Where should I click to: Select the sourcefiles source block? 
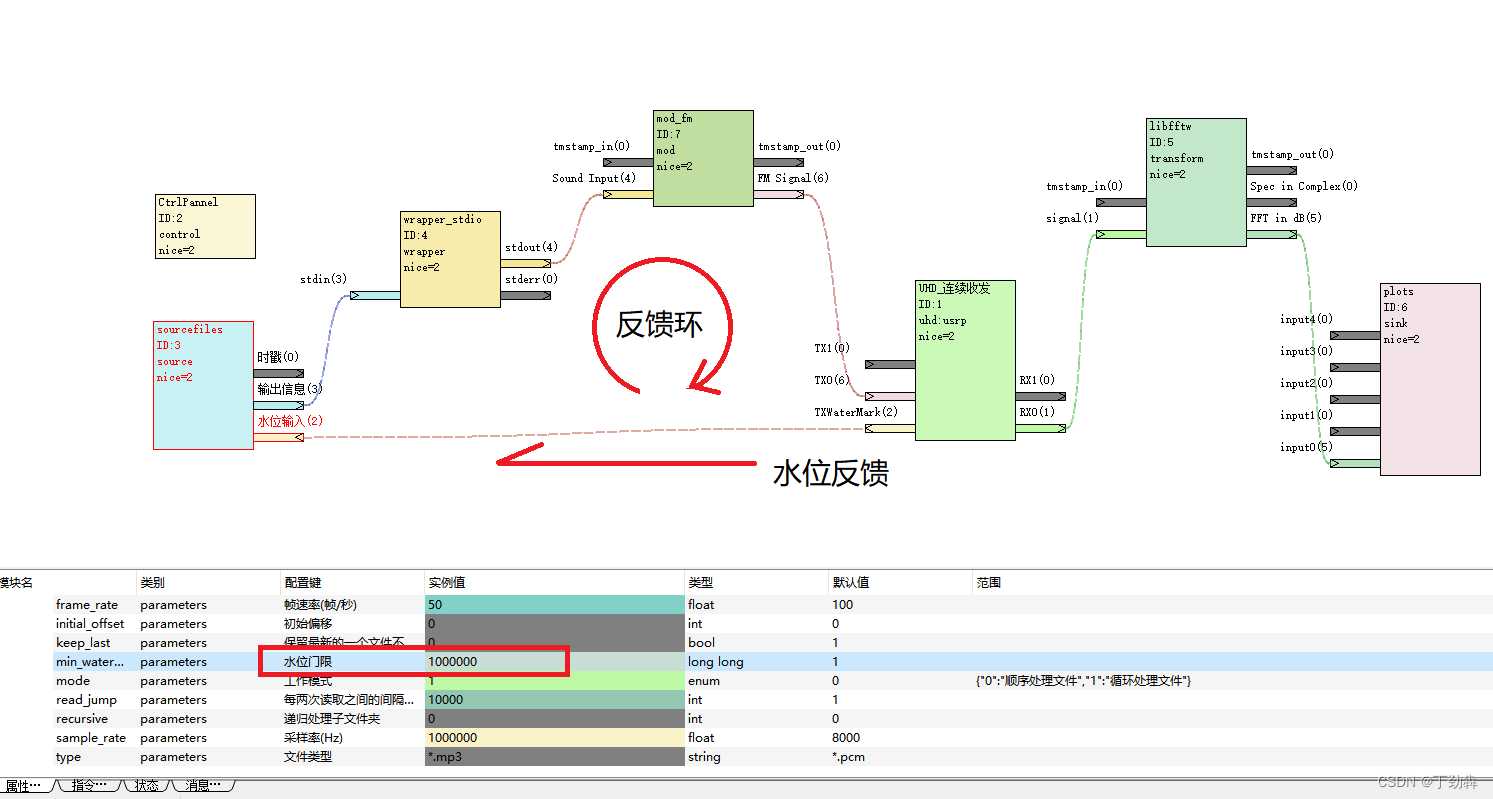coord(203,385)
